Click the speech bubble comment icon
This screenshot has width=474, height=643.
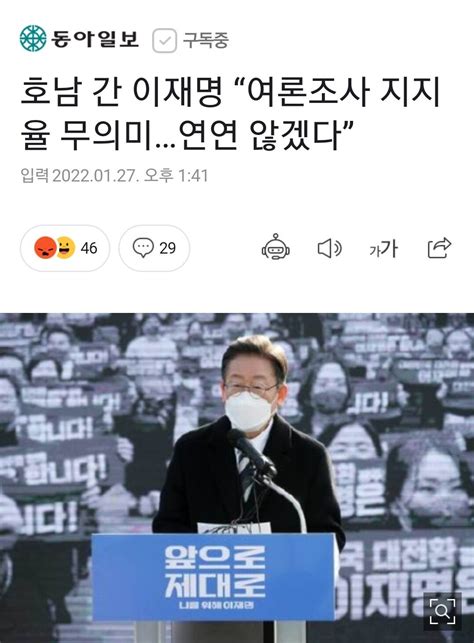pos(143,248)
